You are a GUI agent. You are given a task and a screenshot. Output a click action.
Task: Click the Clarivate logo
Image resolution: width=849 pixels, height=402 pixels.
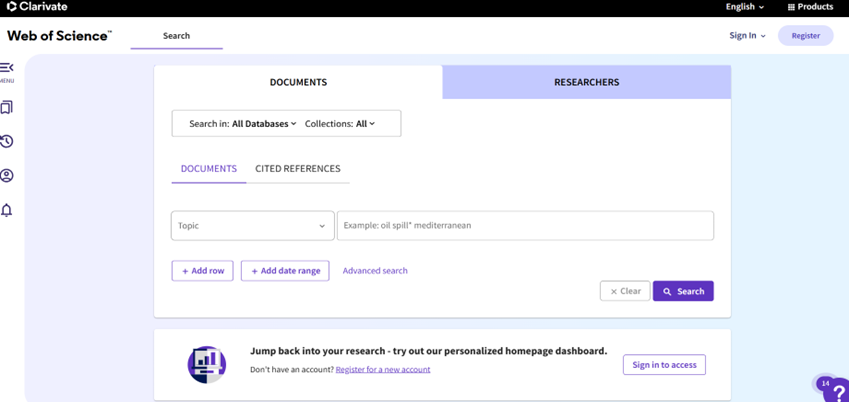point(37,7)
